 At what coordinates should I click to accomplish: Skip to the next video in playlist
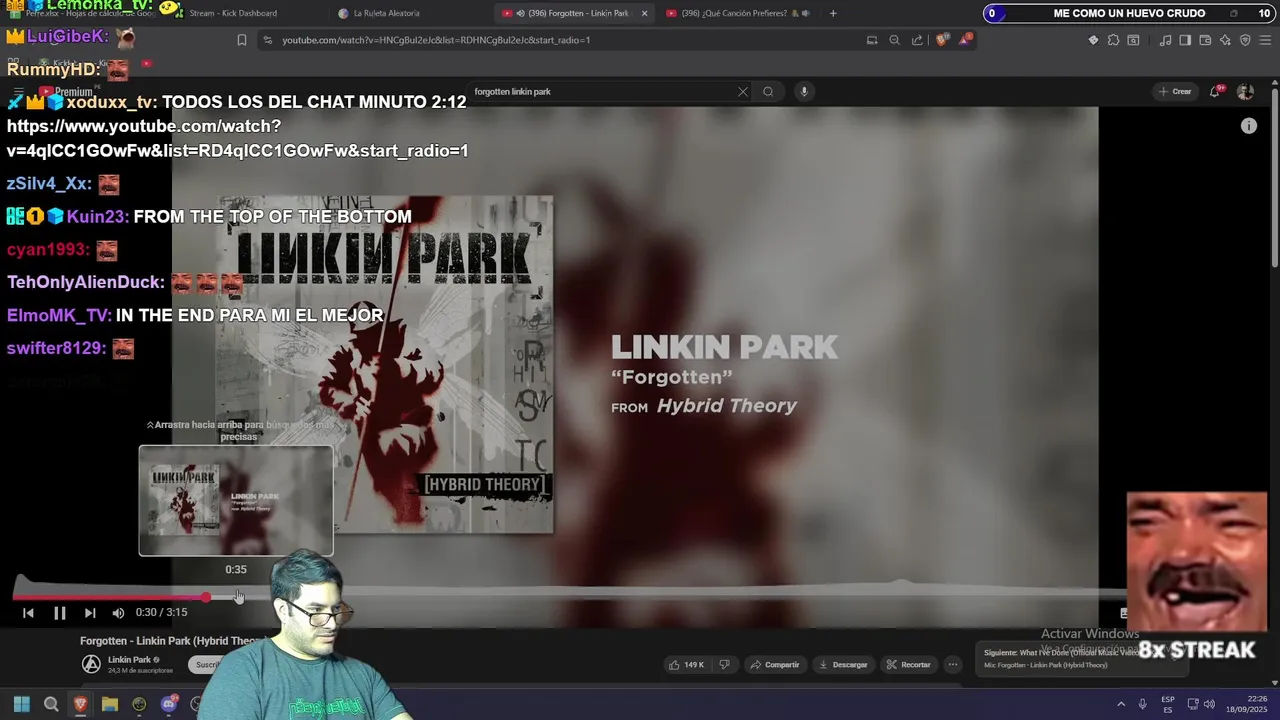tap(90, 613)
